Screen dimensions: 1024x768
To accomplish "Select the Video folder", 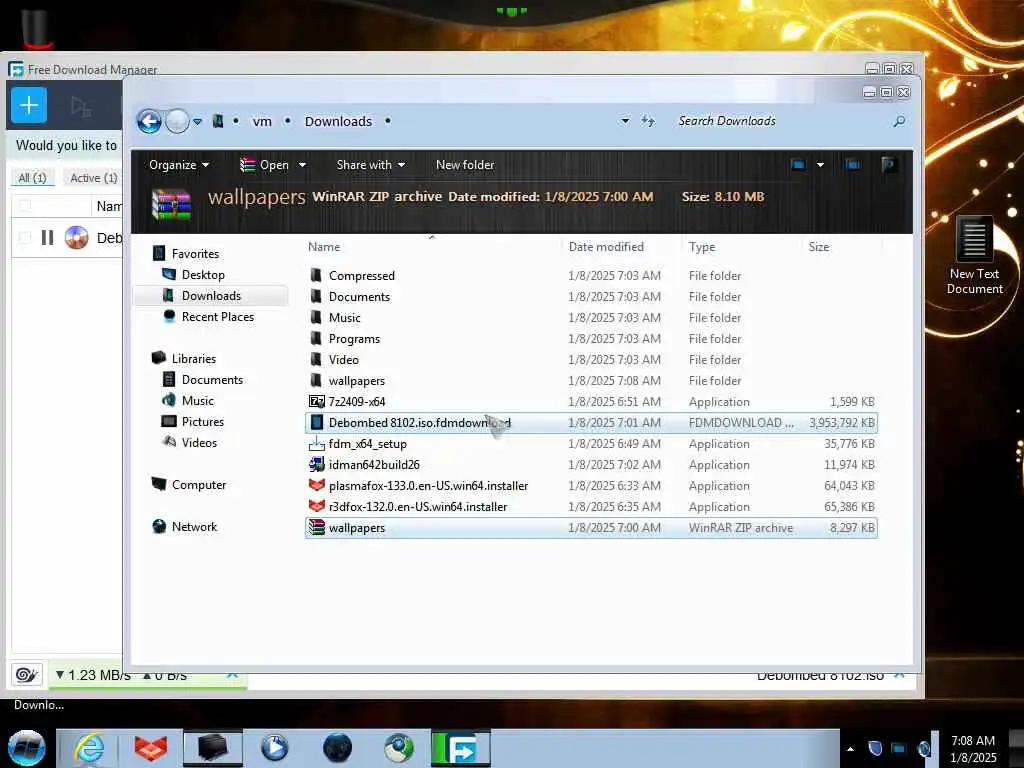I will tap(591, 359).
